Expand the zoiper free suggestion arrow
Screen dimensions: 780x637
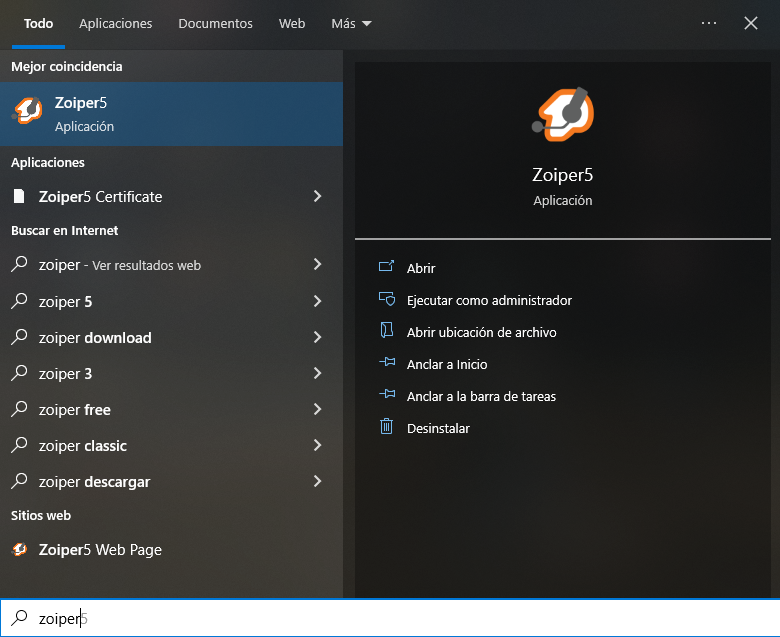pos(317,409)
